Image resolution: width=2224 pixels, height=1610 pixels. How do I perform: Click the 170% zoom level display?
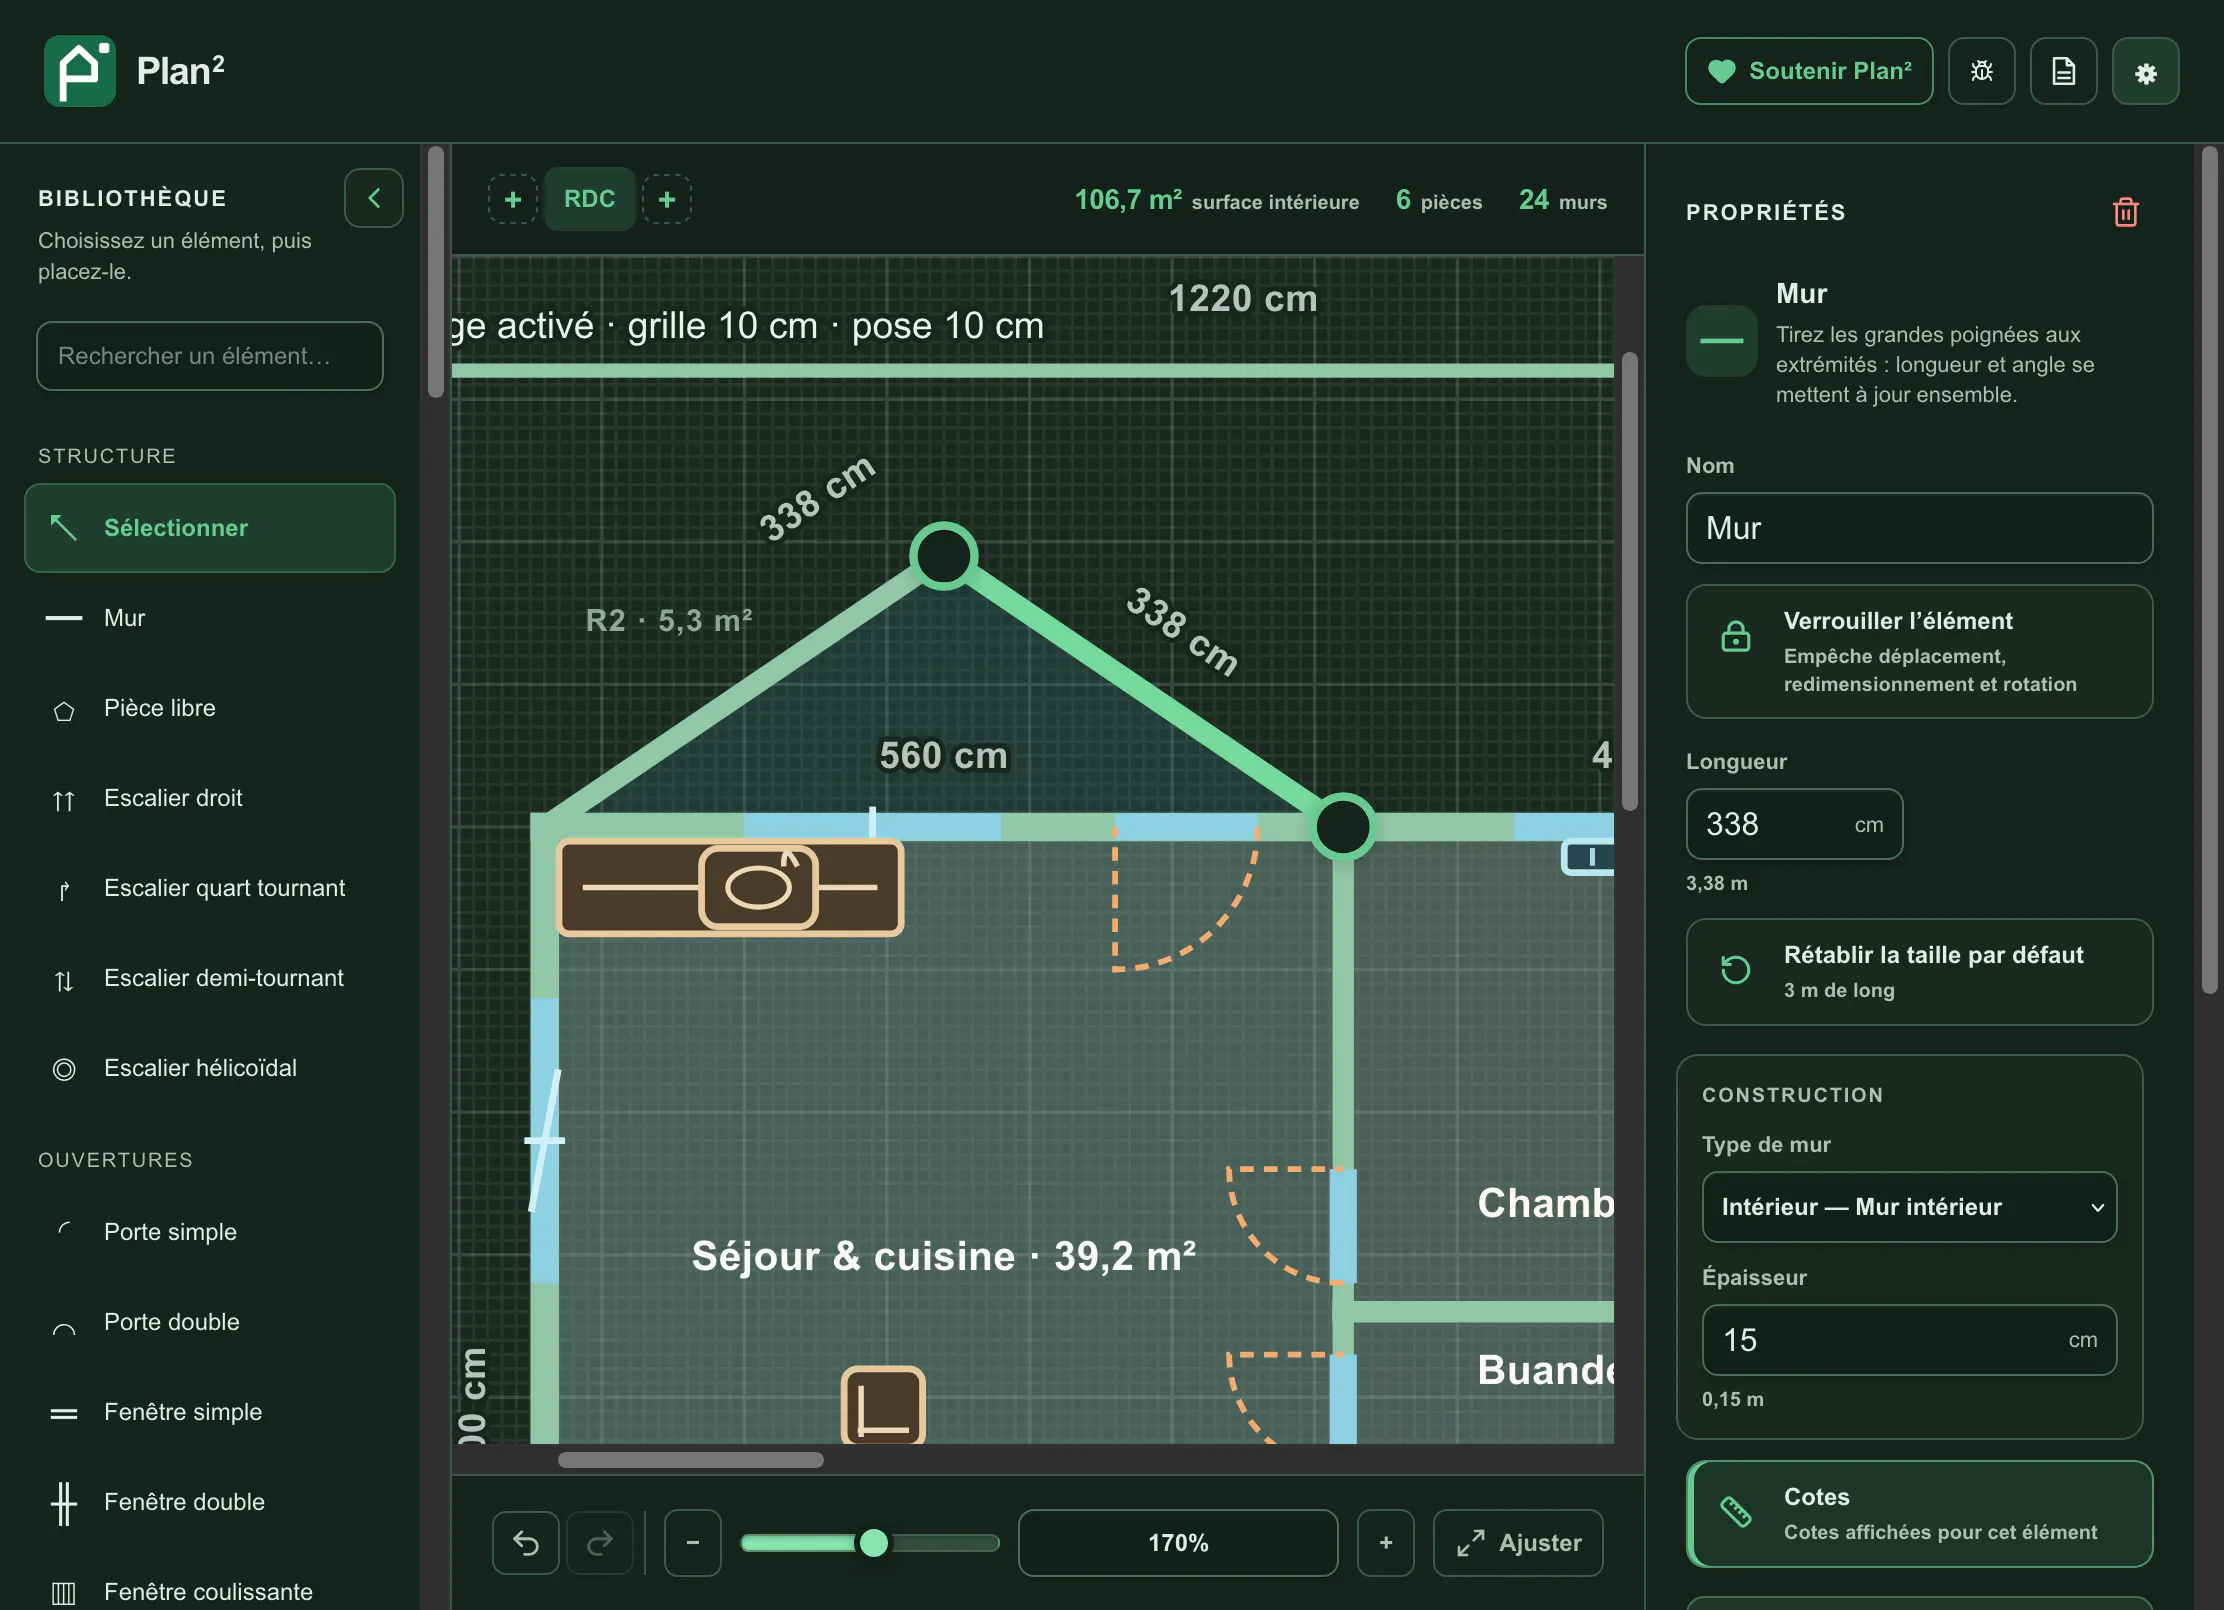[x=1178, y=1543]
